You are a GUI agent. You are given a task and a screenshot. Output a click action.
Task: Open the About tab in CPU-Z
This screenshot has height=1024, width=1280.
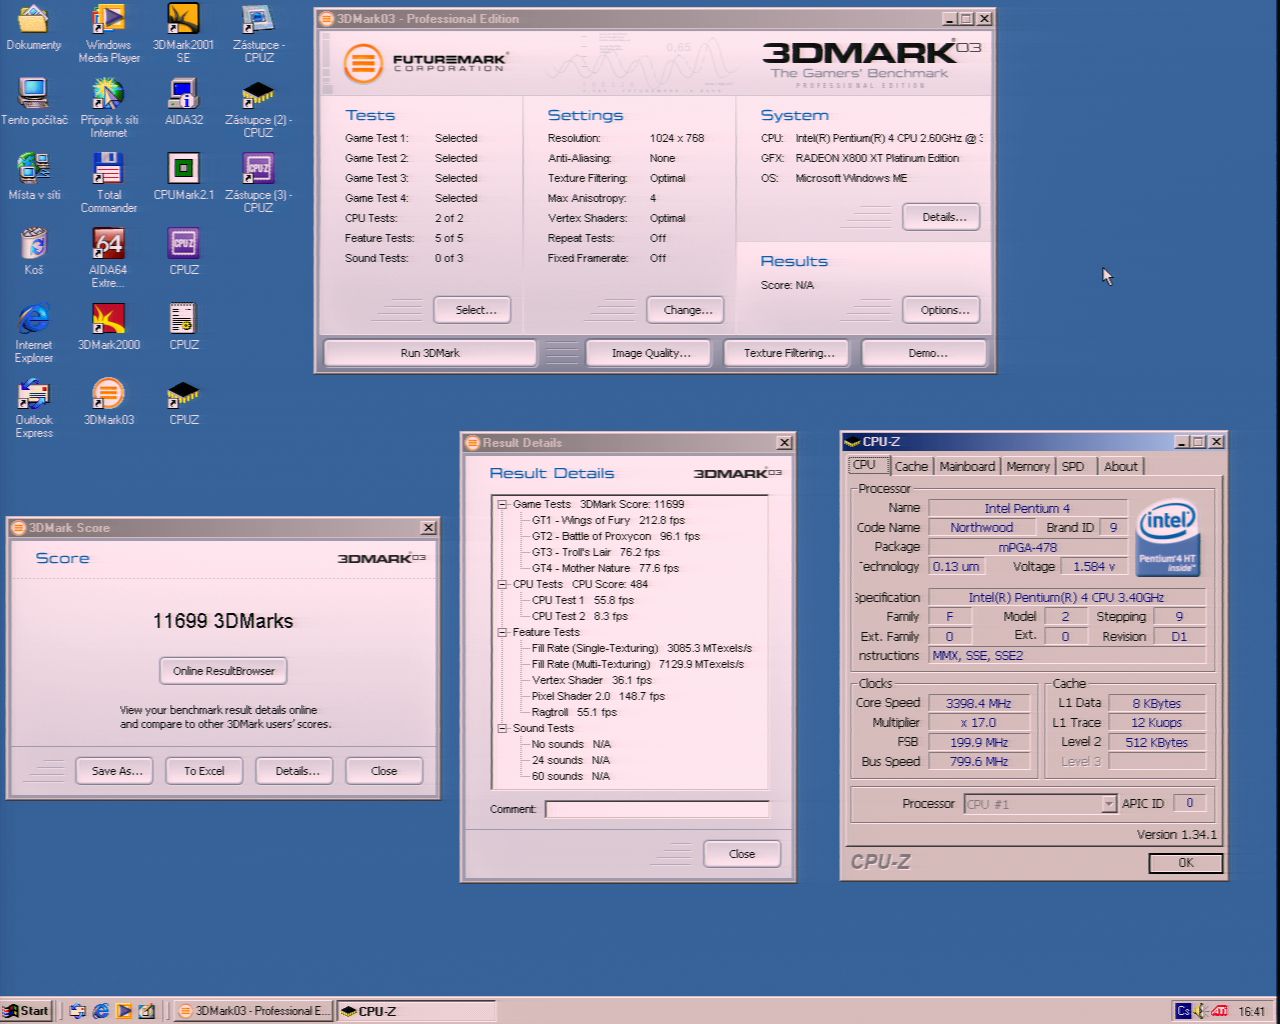[x=1120, y=466]
